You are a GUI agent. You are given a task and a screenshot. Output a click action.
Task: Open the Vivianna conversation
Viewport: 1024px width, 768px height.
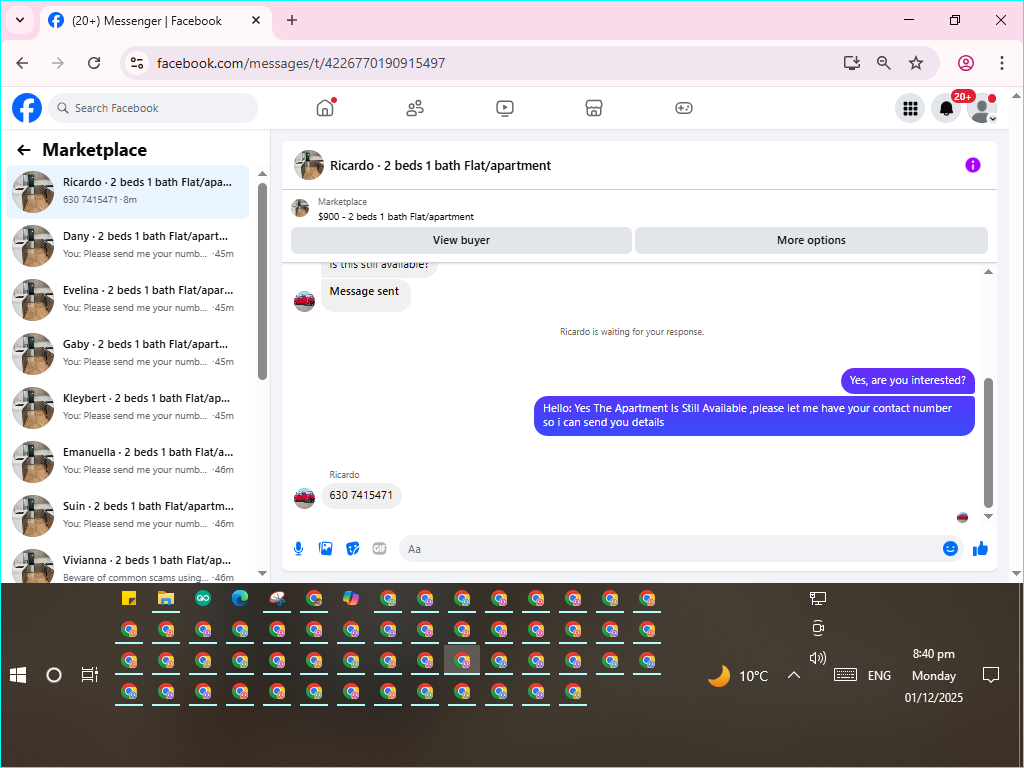pyautogui.click(x=128, y=566)
